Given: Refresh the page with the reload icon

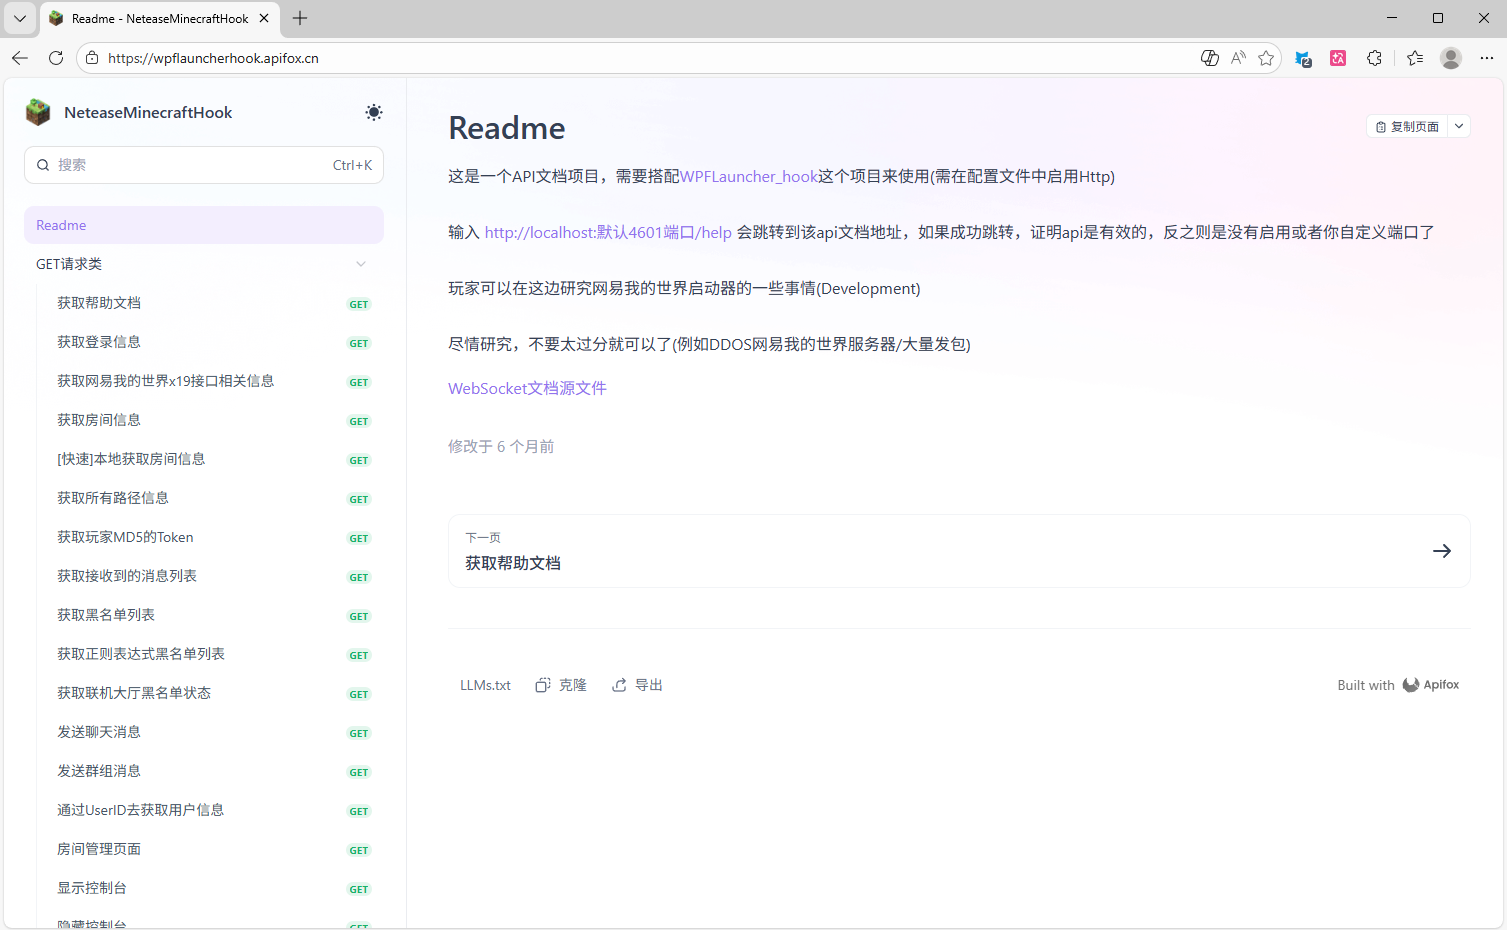Looking at the screenshot, I should 56,58.
